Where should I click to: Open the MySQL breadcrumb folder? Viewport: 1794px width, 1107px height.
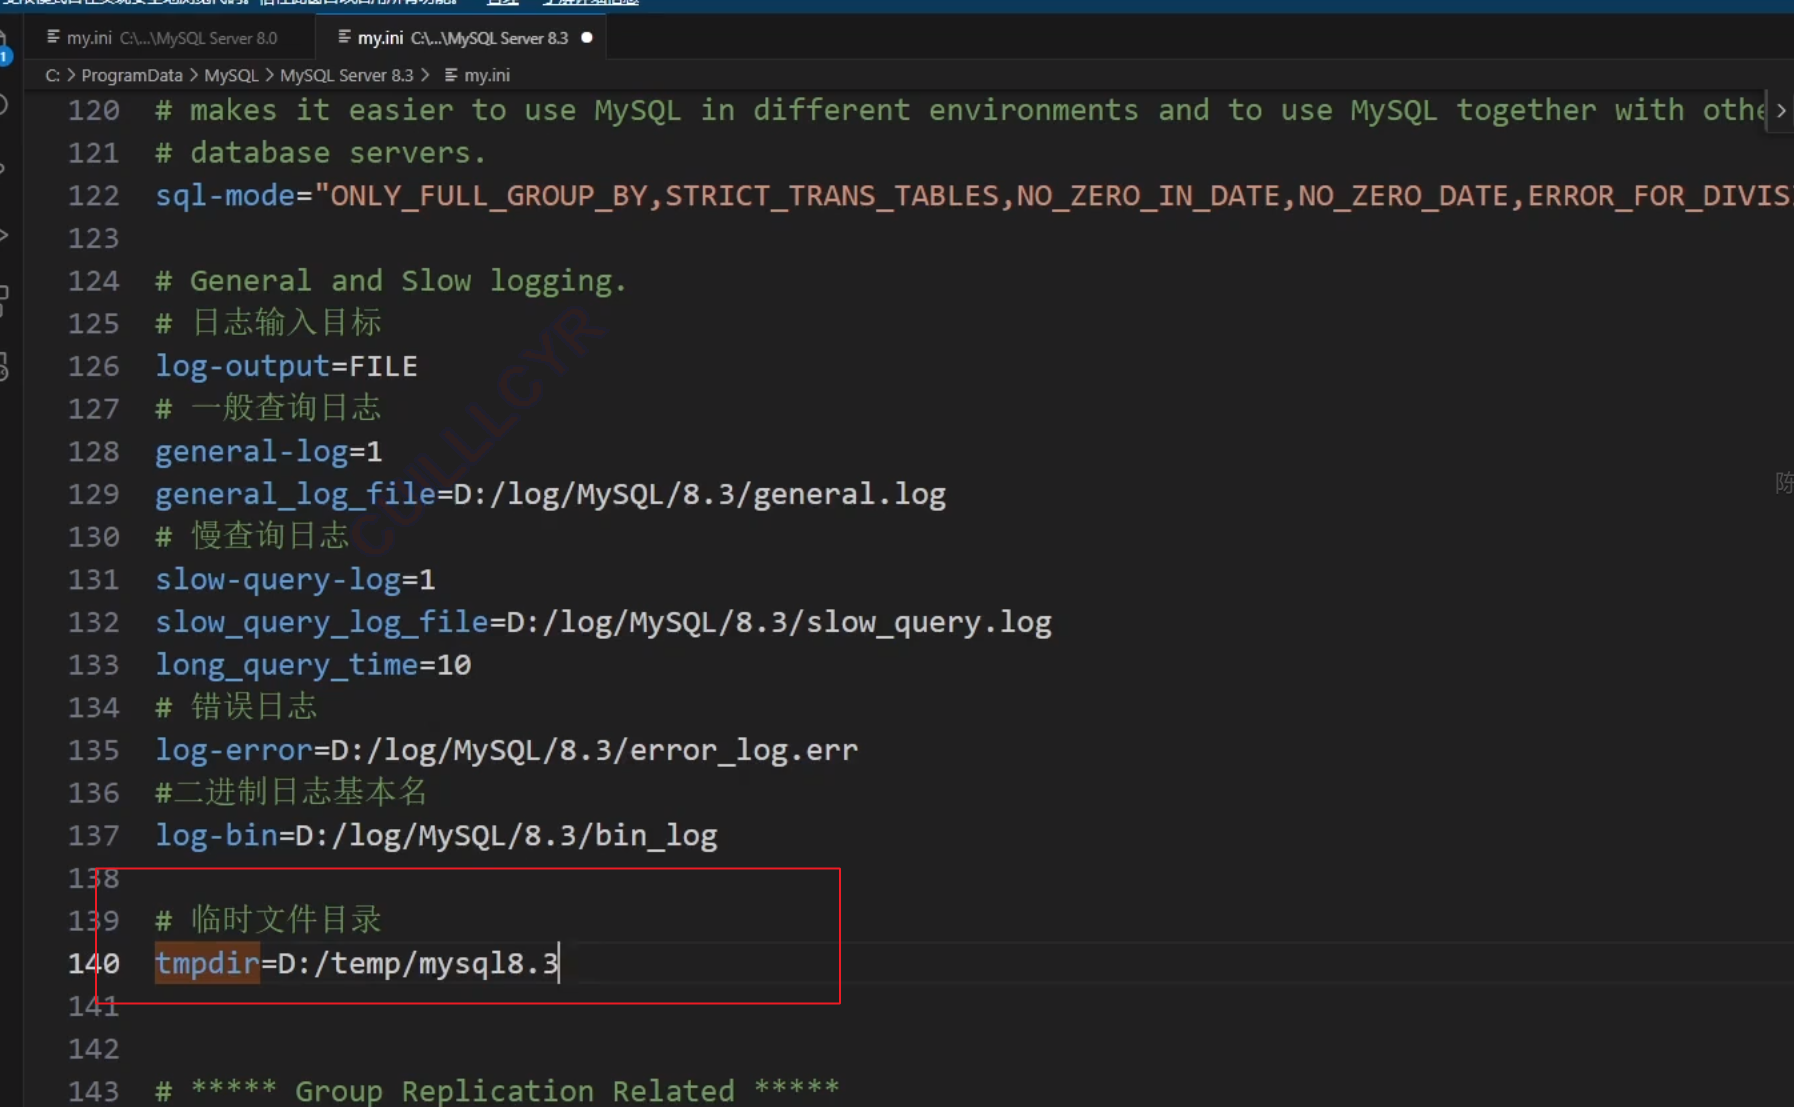point(231,75)
